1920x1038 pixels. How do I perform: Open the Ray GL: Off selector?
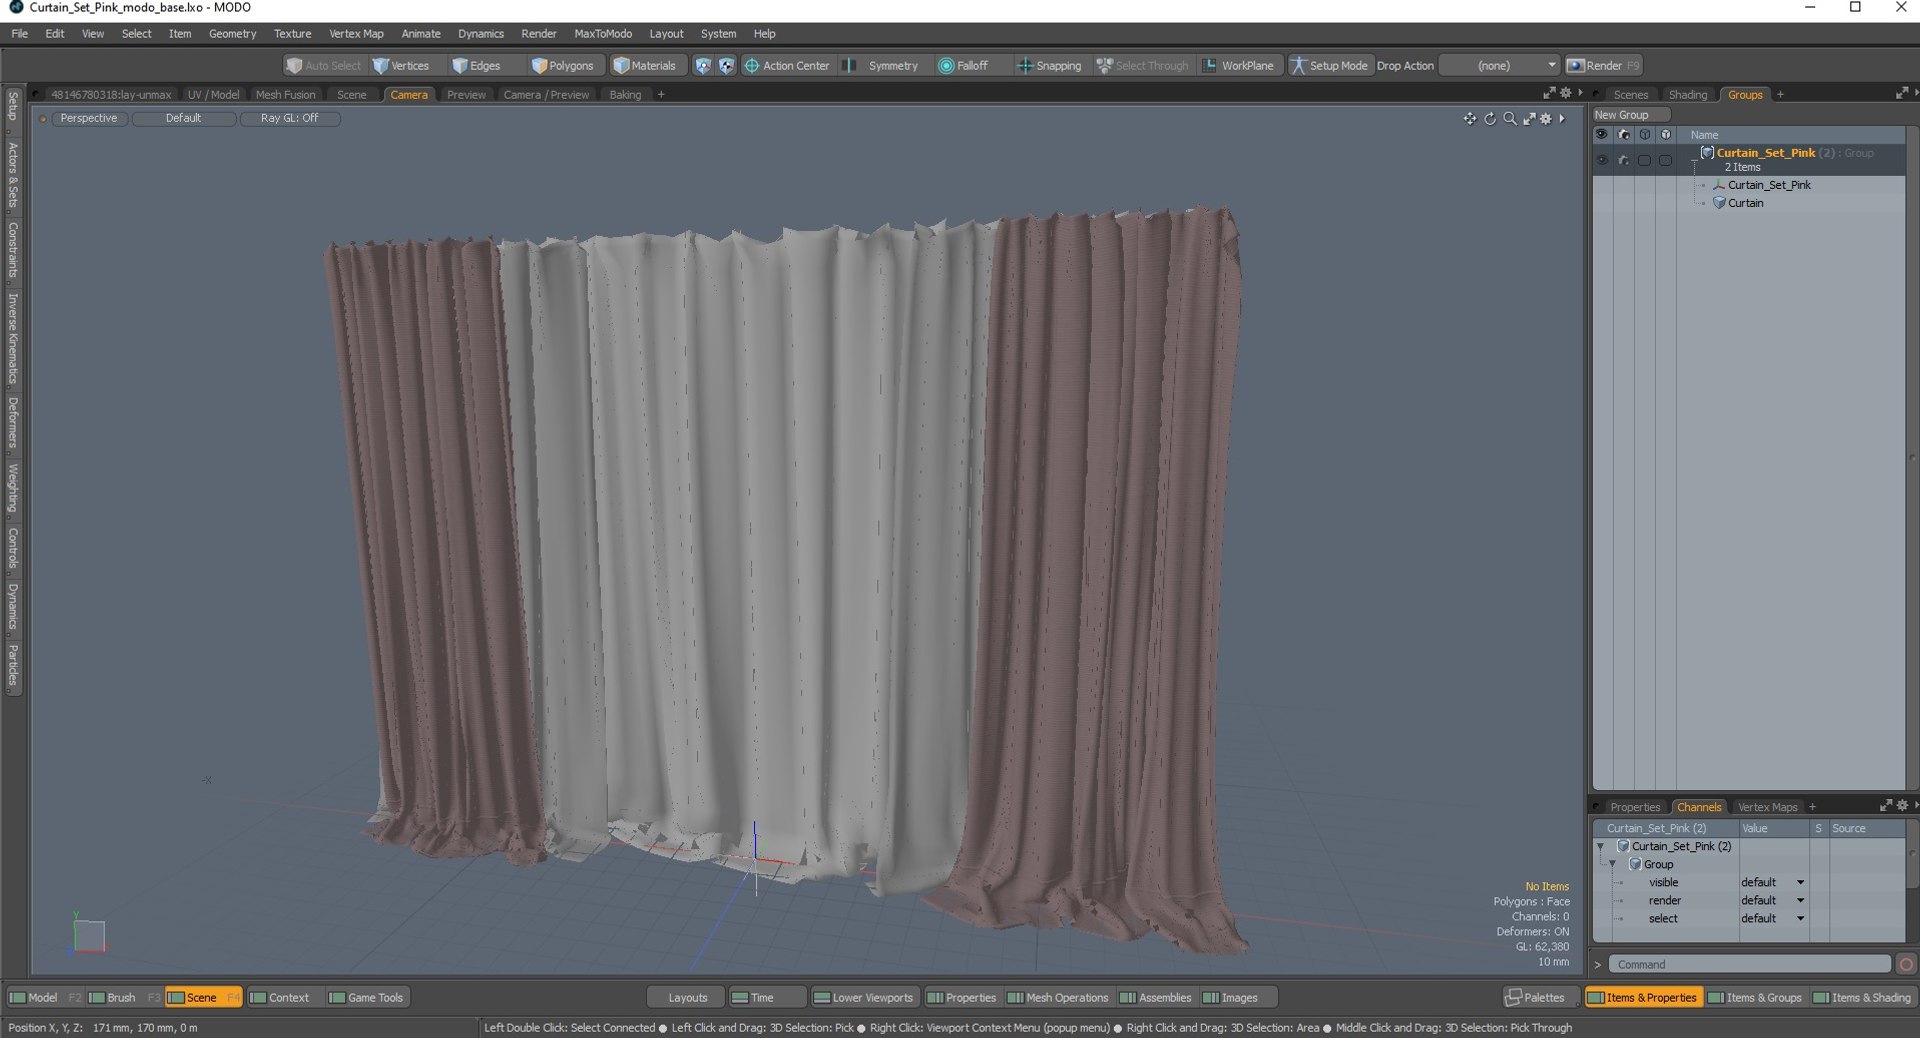click(289, 118)
